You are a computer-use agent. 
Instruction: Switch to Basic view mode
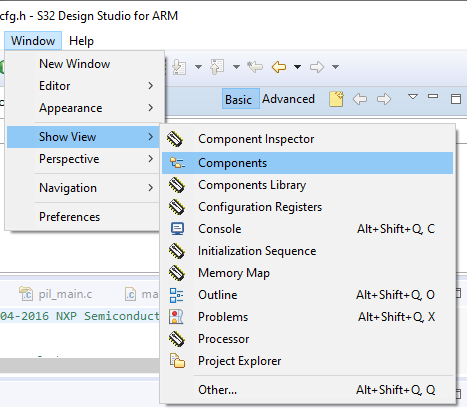[241, 99]
